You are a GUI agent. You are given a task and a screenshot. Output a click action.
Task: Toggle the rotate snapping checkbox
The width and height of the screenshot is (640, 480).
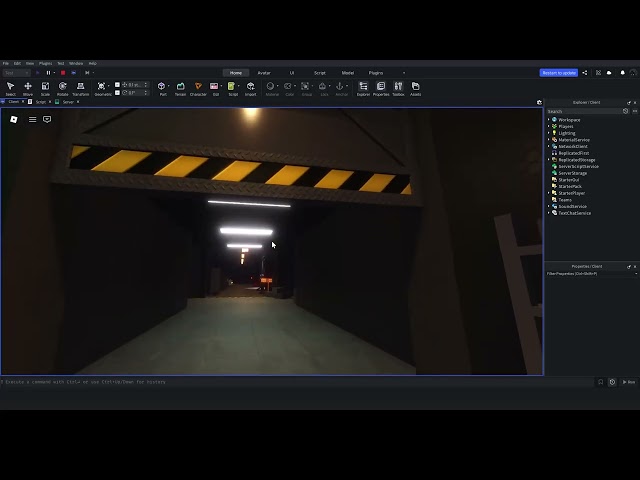click(x=117, y=93)
